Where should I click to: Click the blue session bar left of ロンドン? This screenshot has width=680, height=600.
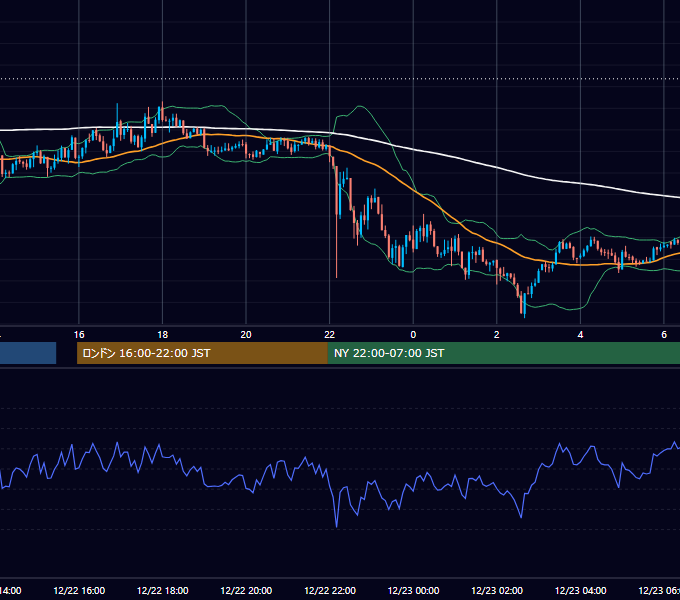click(x=28, y=353)
